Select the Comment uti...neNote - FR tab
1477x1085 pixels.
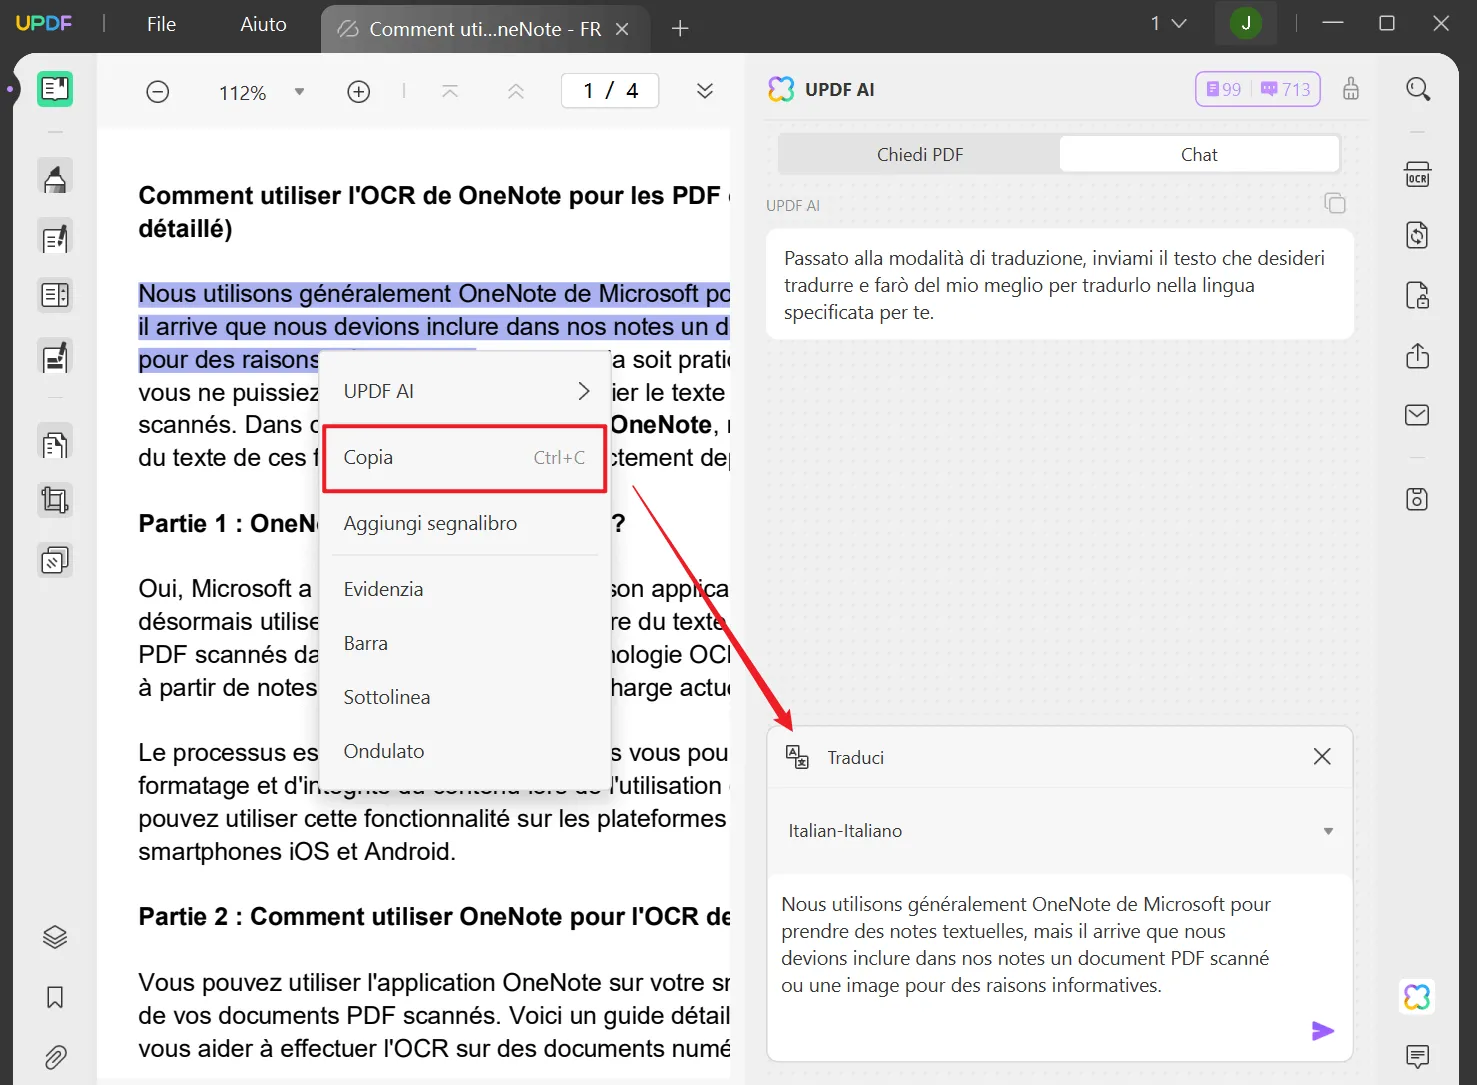485,29
